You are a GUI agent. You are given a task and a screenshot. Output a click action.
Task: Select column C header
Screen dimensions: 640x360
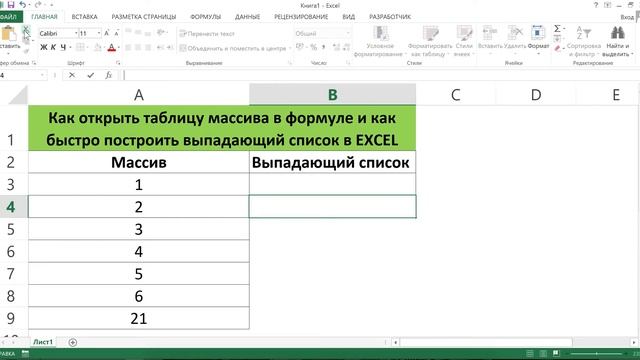(456, 95)
